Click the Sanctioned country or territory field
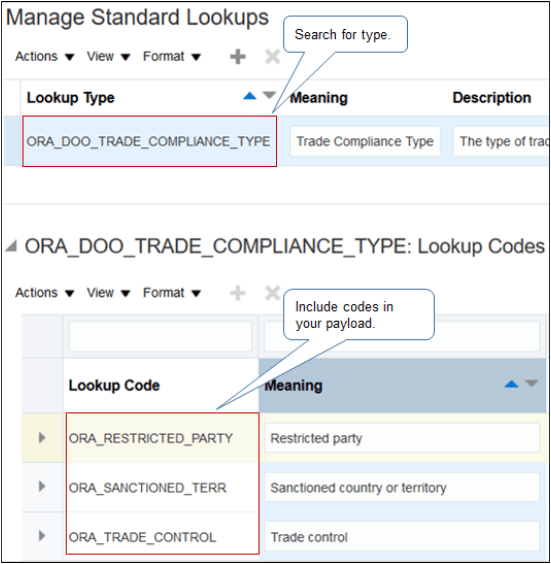Image resolution: width=551 pixels, height=564 pixels. click(402, 487)
